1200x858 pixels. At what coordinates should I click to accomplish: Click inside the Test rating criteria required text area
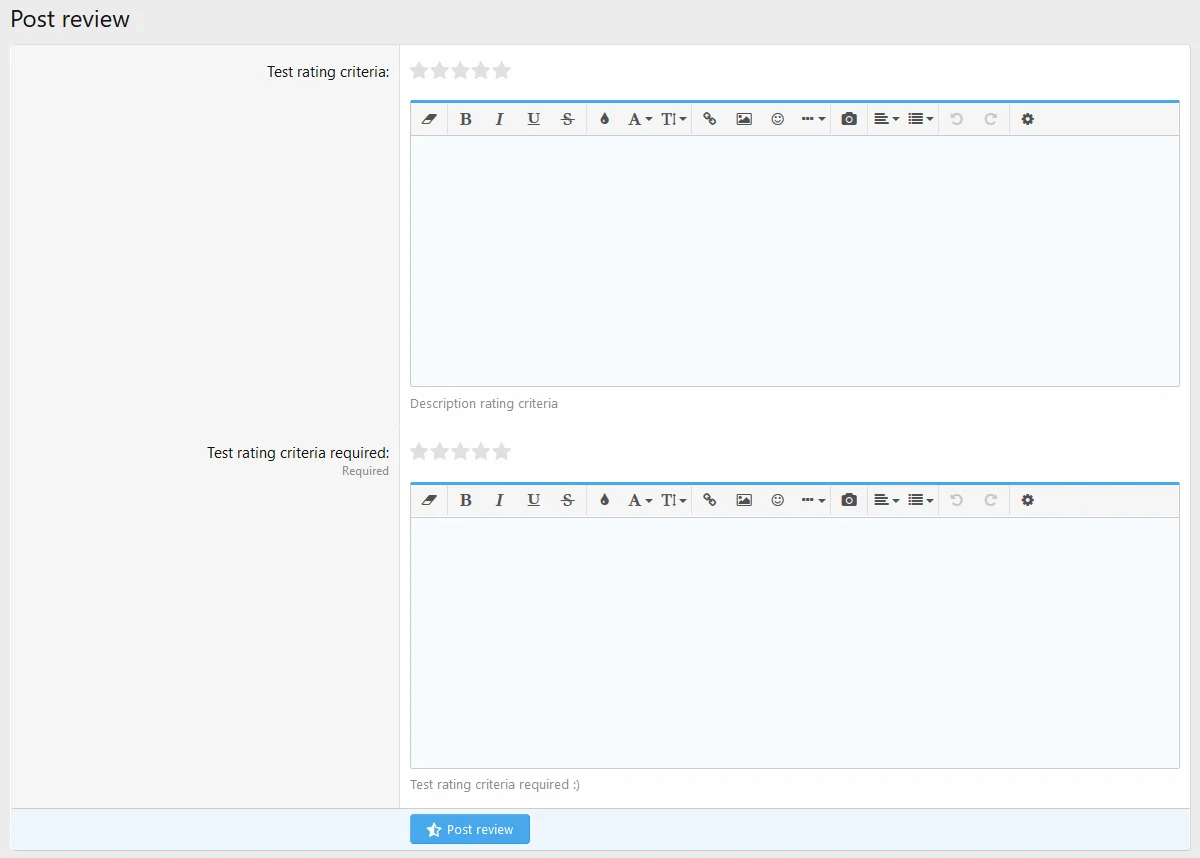point(794,642)
